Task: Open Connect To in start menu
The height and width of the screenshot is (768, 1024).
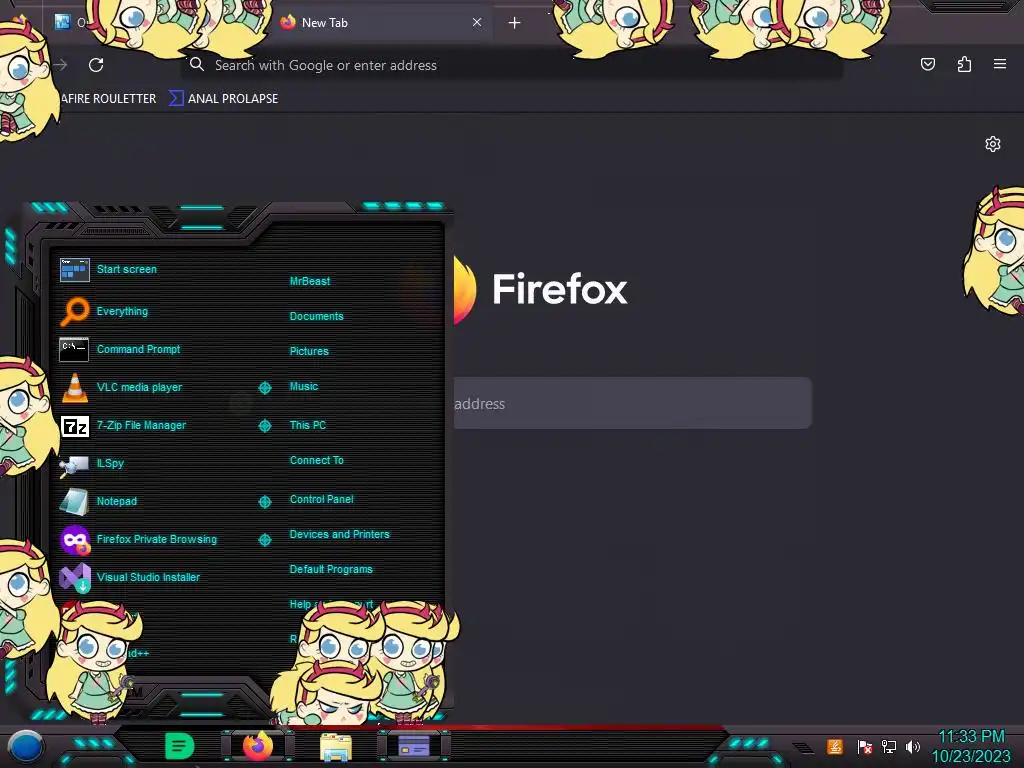Action: pos(316,460)
